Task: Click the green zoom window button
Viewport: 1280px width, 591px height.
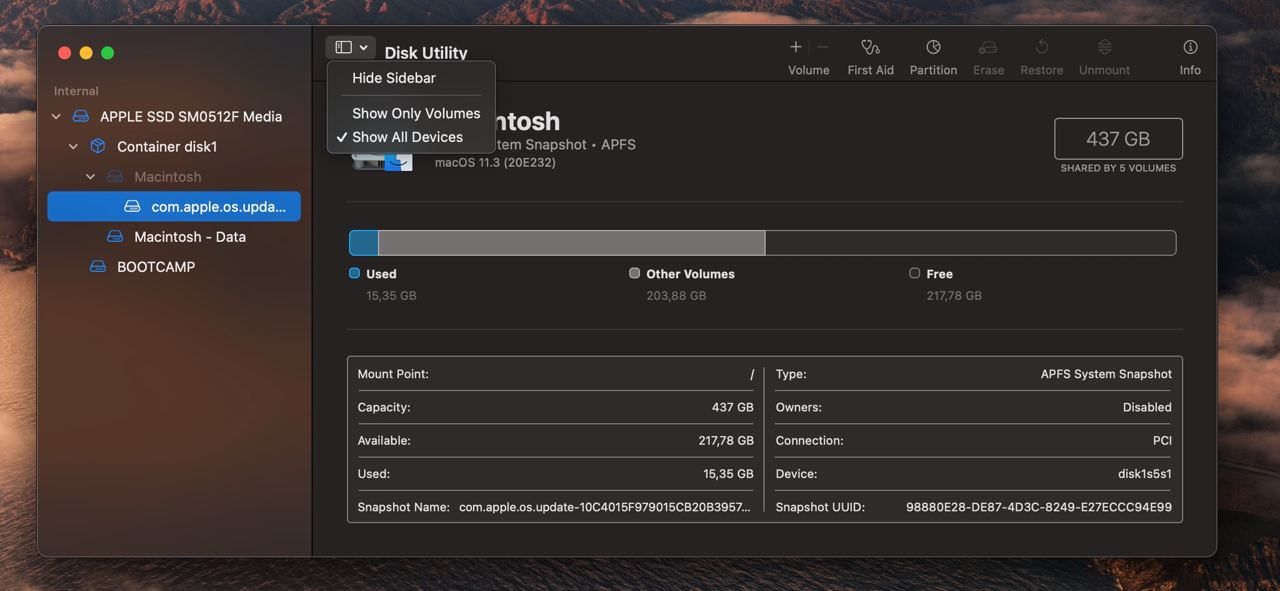Action: [108, 53]
